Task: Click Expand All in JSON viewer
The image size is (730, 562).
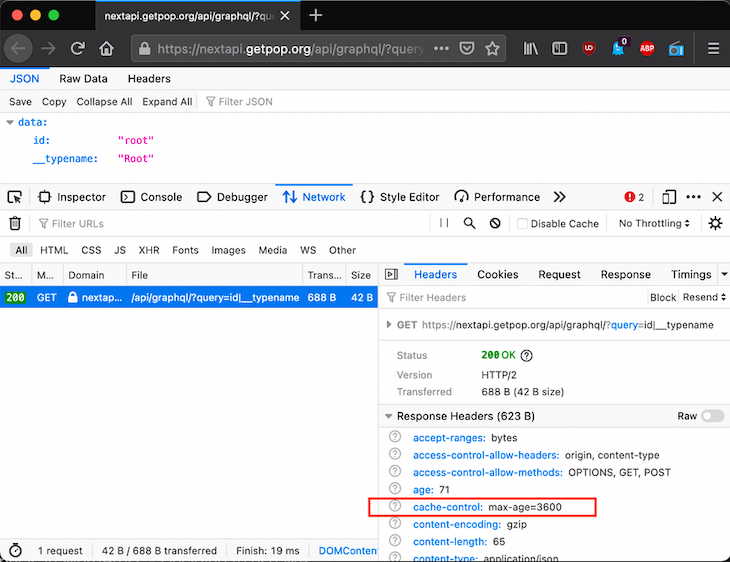Action: [167, 102]
